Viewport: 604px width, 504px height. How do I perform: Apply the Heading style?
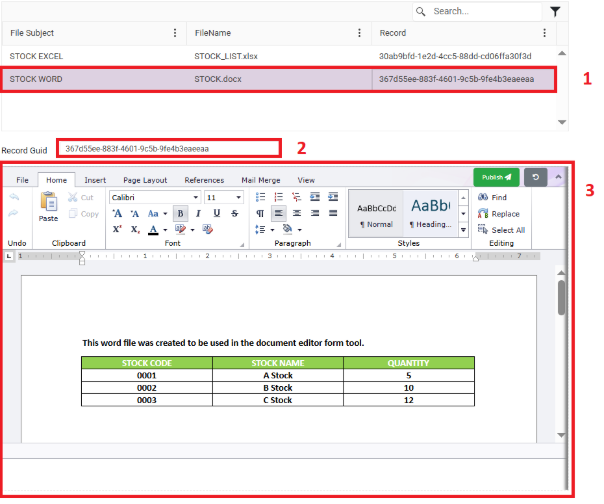pyautogui.click(x=430, y=213)
